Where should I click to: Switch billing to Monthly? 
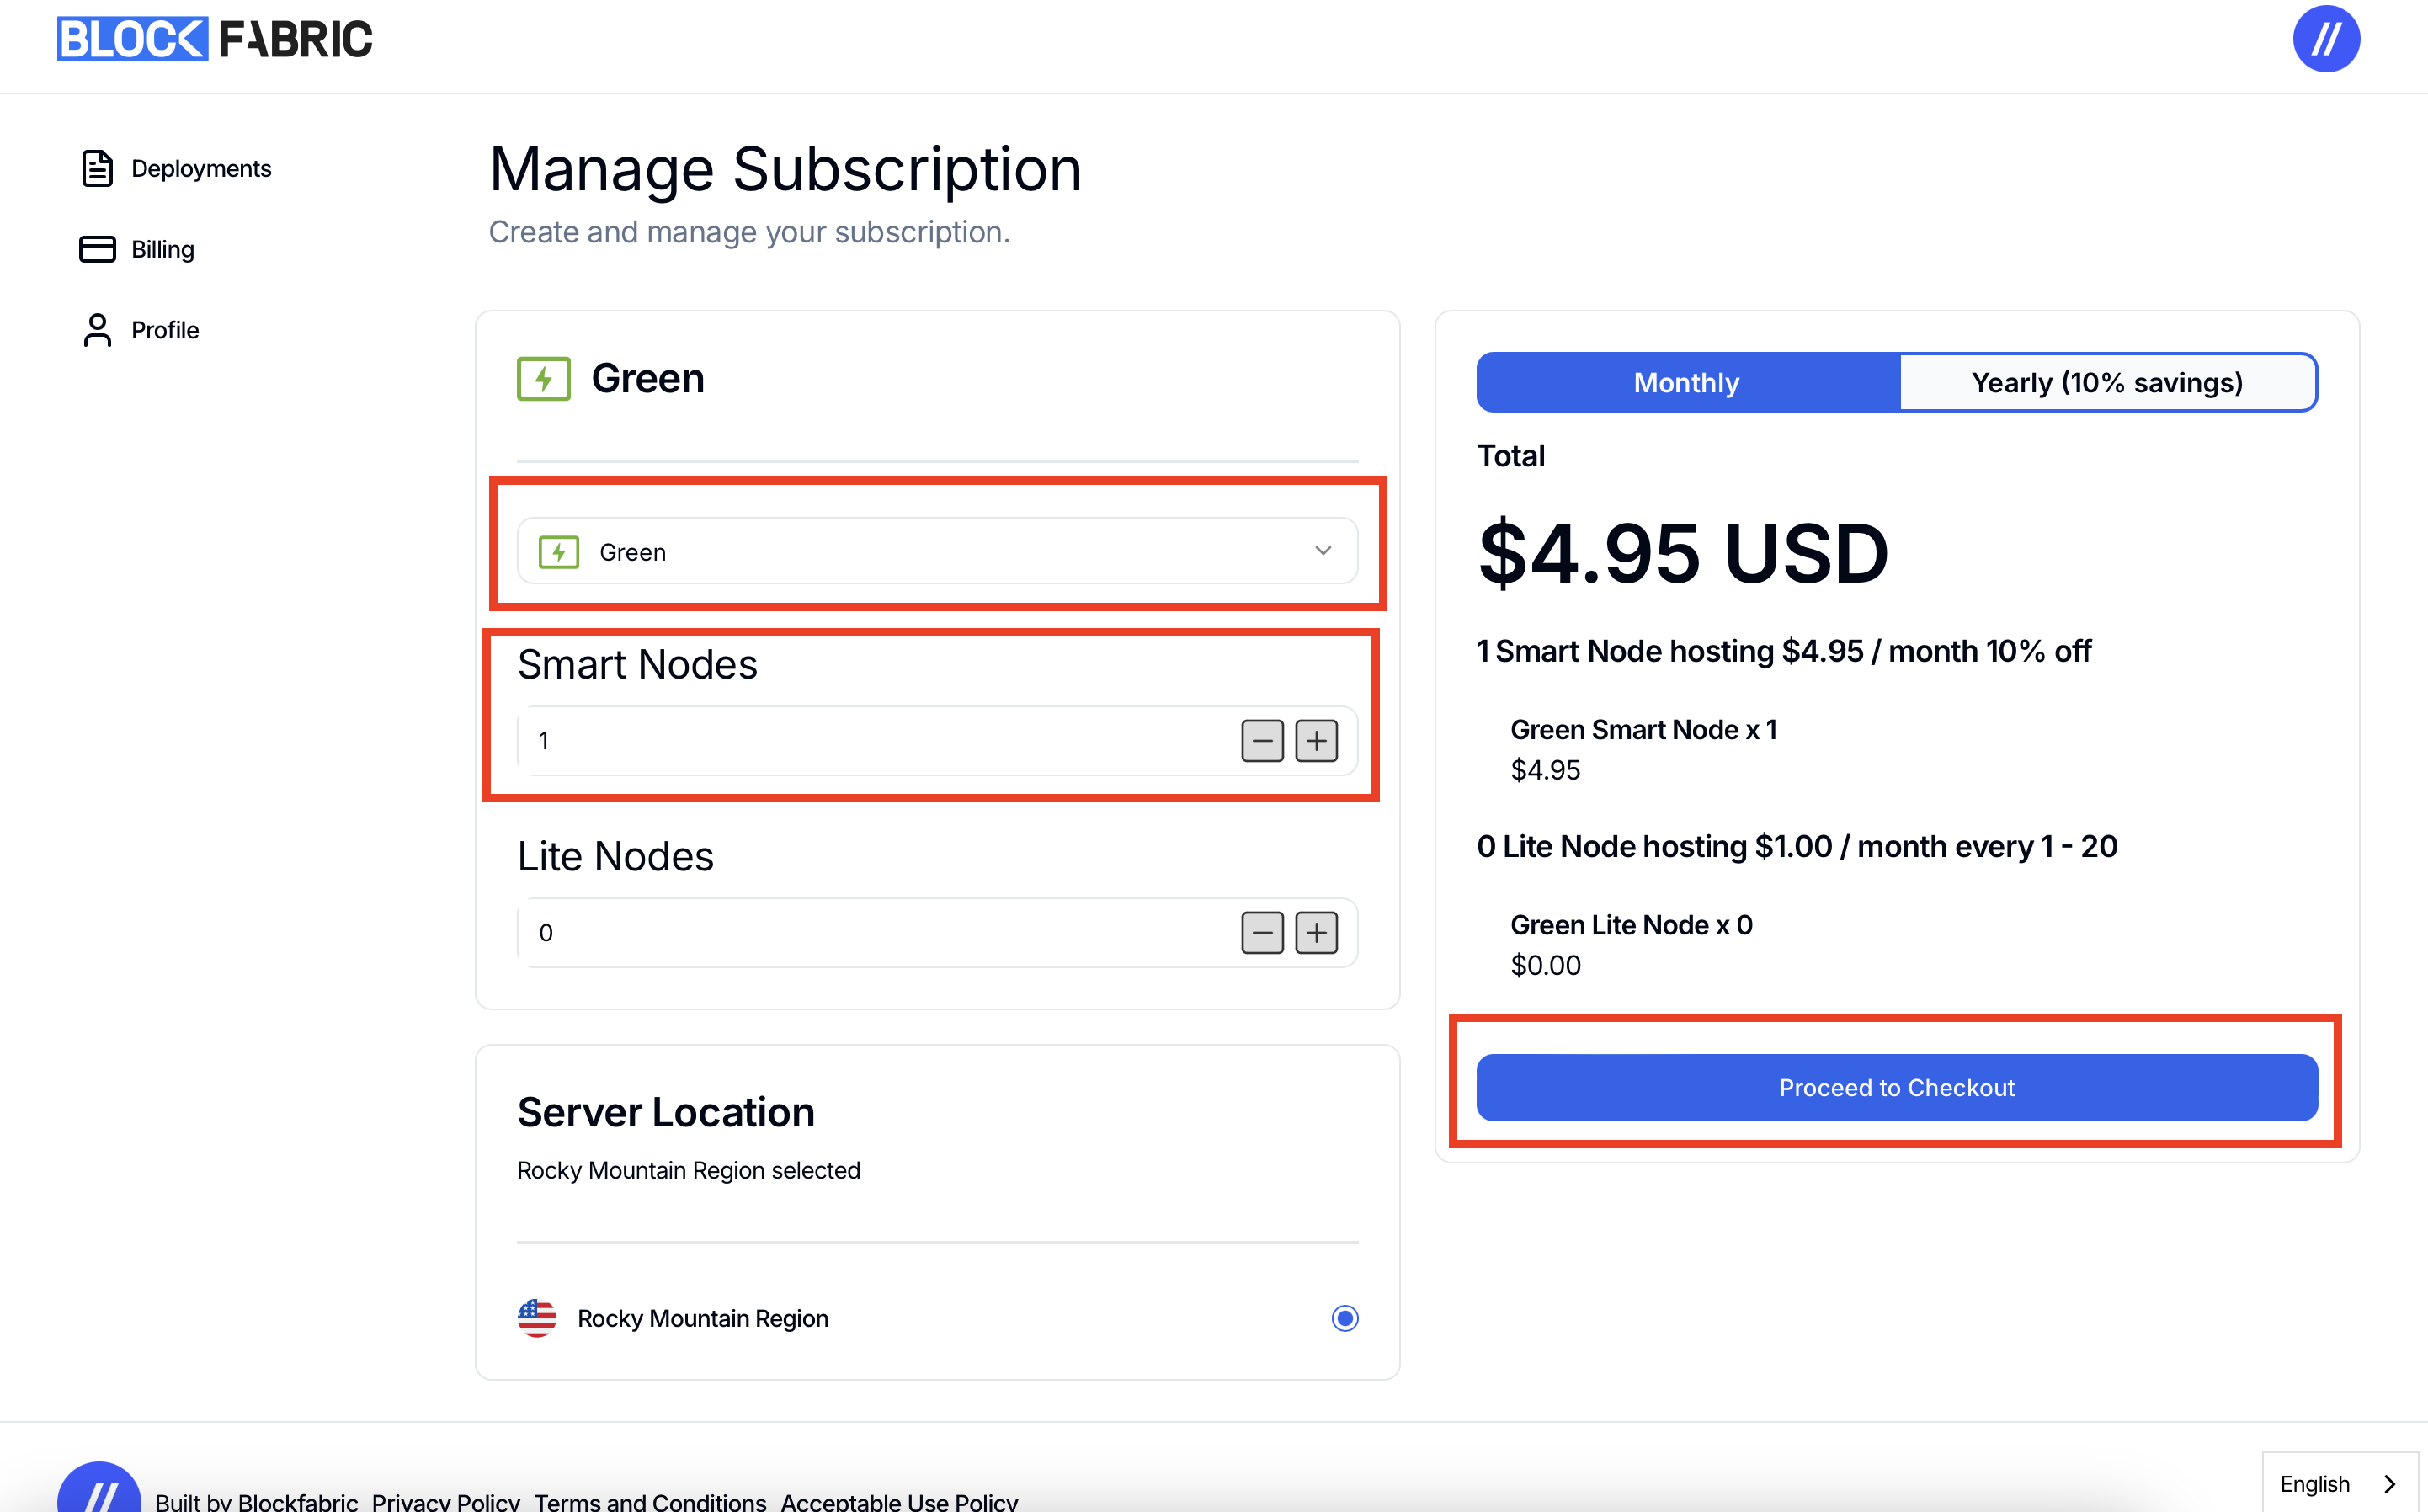click(x=1688, y=382)
